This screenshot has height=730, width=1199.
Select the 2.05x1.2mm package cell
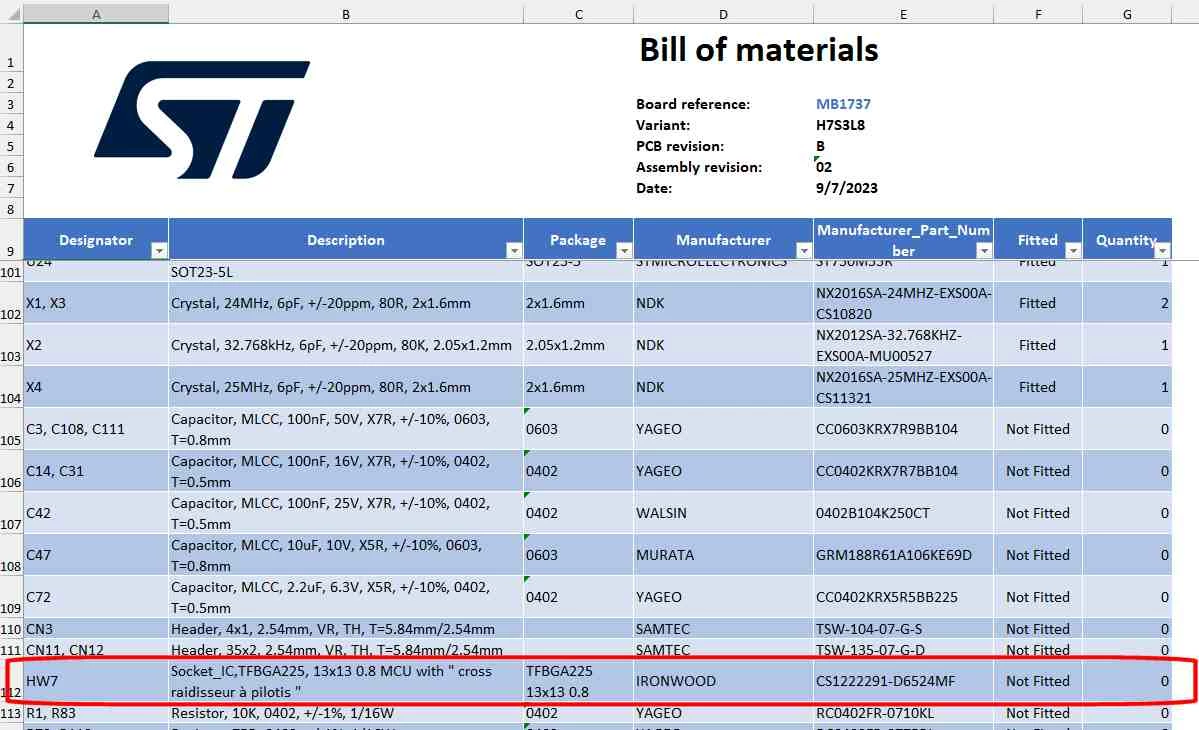[x=579, y=346]
